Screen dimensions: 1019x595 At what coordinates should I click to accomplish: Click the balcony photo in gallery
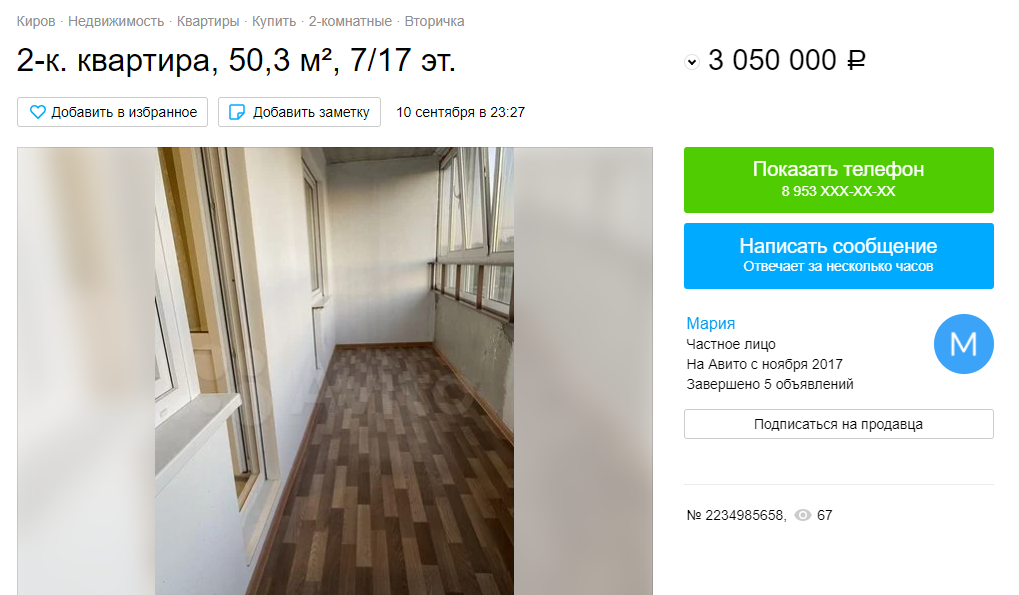click(x=335, y=371)
